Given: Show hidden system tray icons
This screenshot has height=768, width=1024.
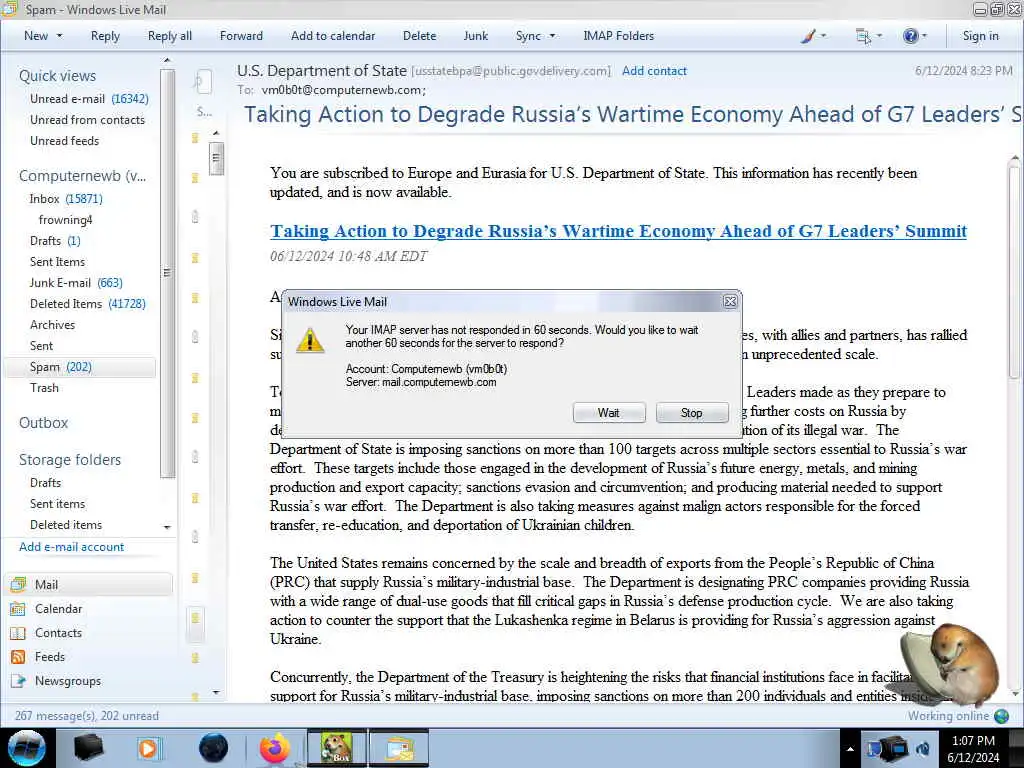Looking at the screenshot, I should tap(850, 749).
